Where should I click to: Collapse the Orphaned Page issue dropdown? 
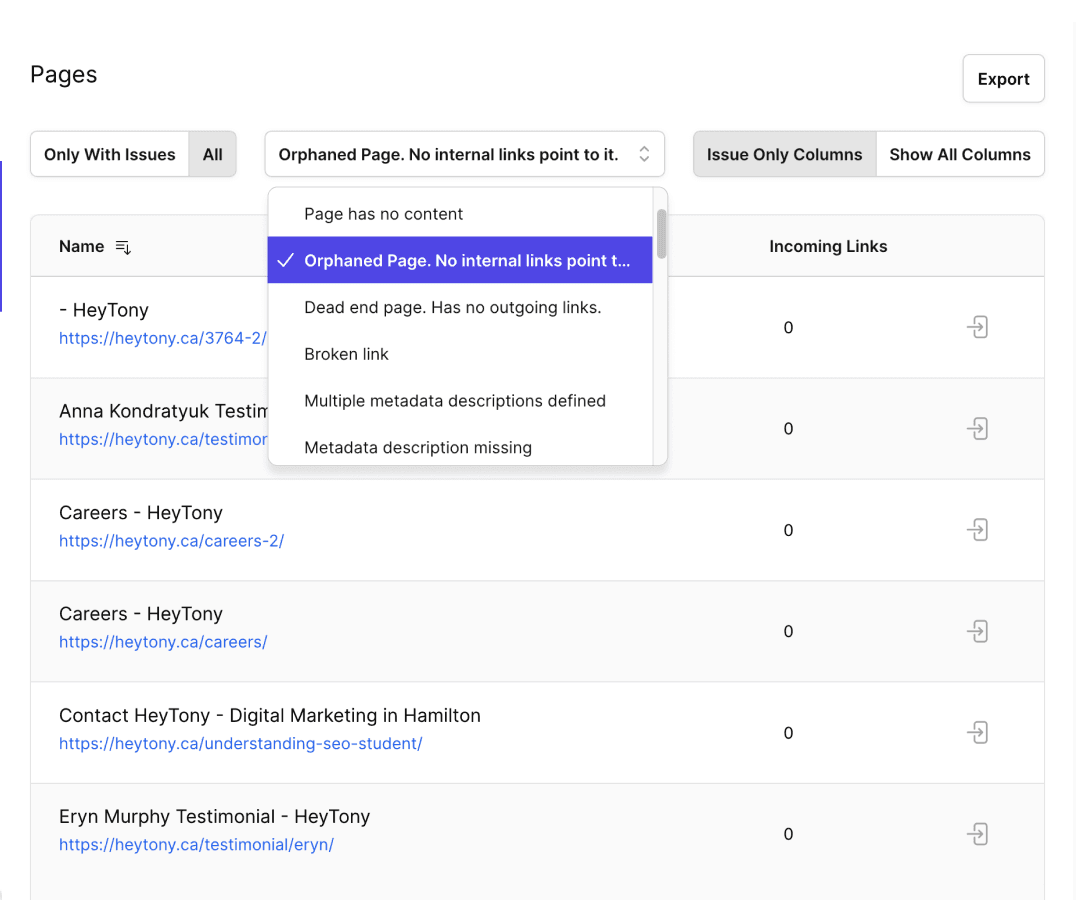pos(464,155)
